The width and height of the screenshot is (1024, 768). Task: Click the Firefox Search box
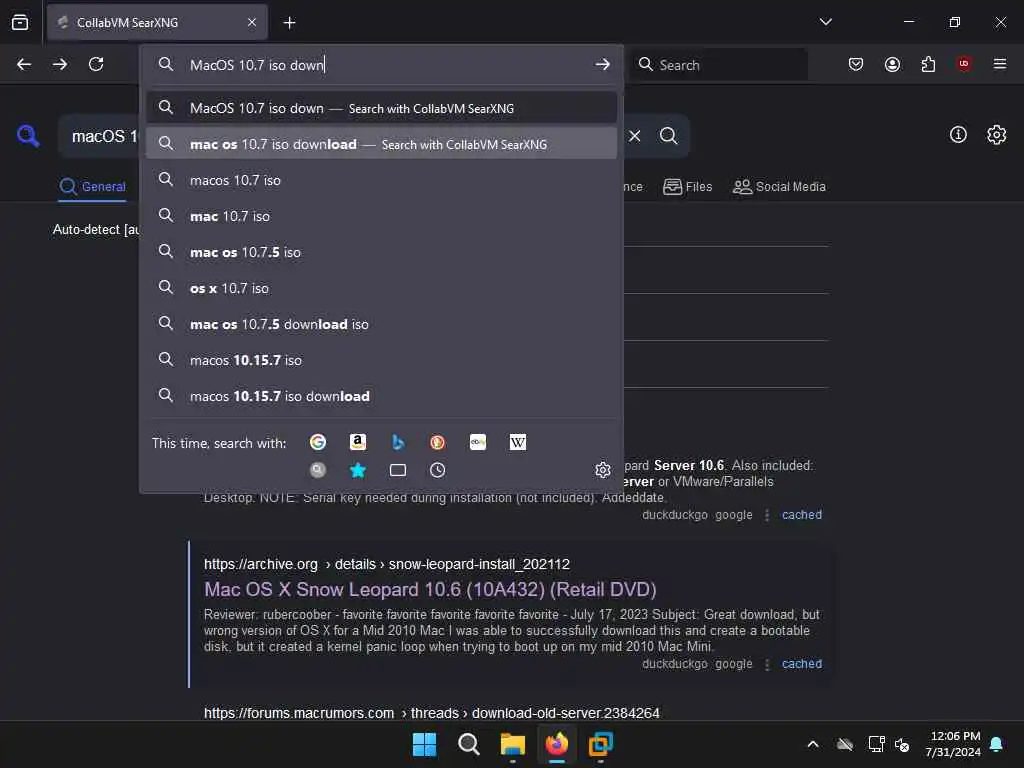click(x=720, y=65)
